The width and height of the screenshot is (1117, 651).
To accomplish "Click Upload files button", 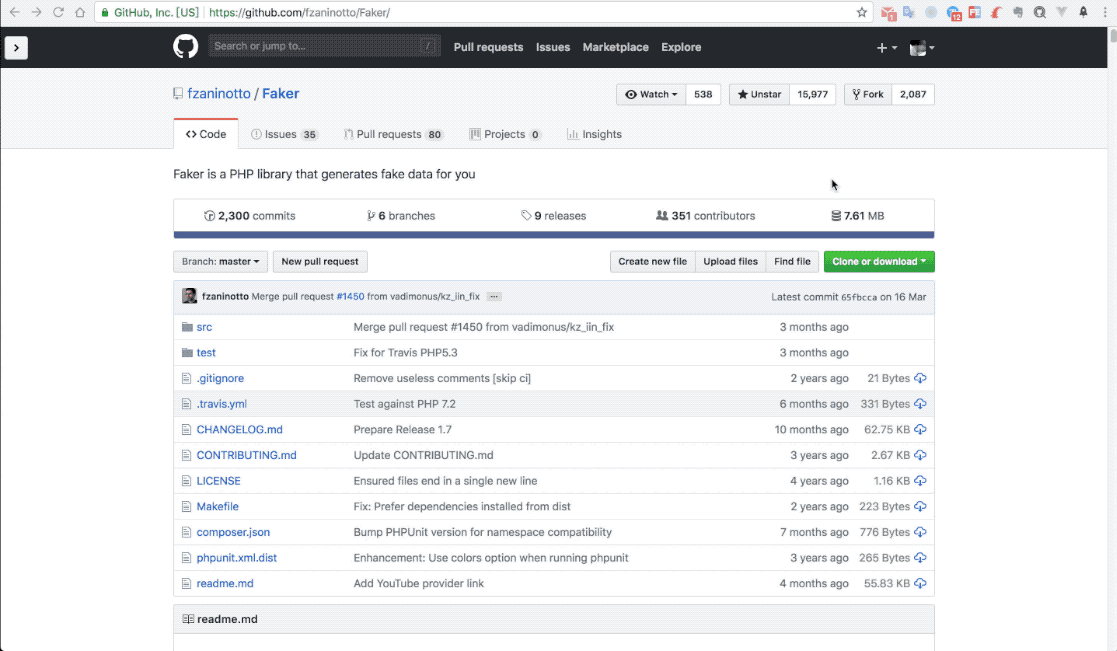I will tap(730, 261).
